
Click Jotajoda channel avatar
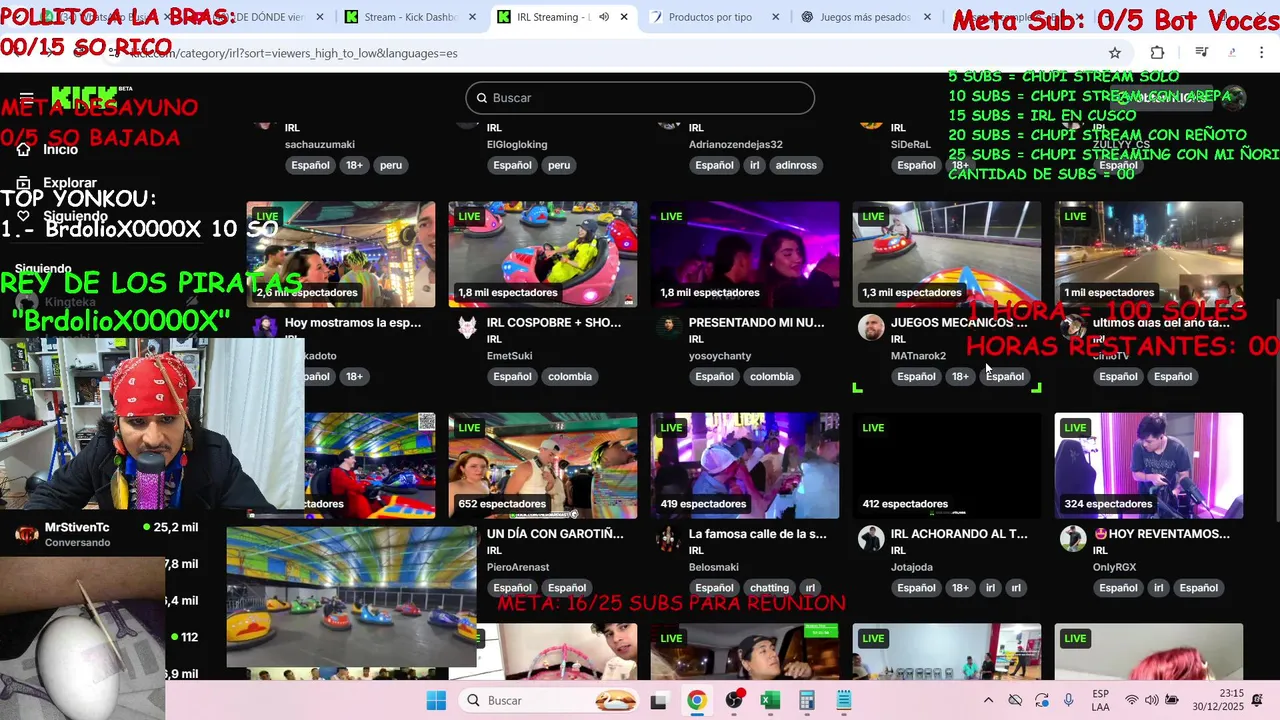(x=871, y=538)
